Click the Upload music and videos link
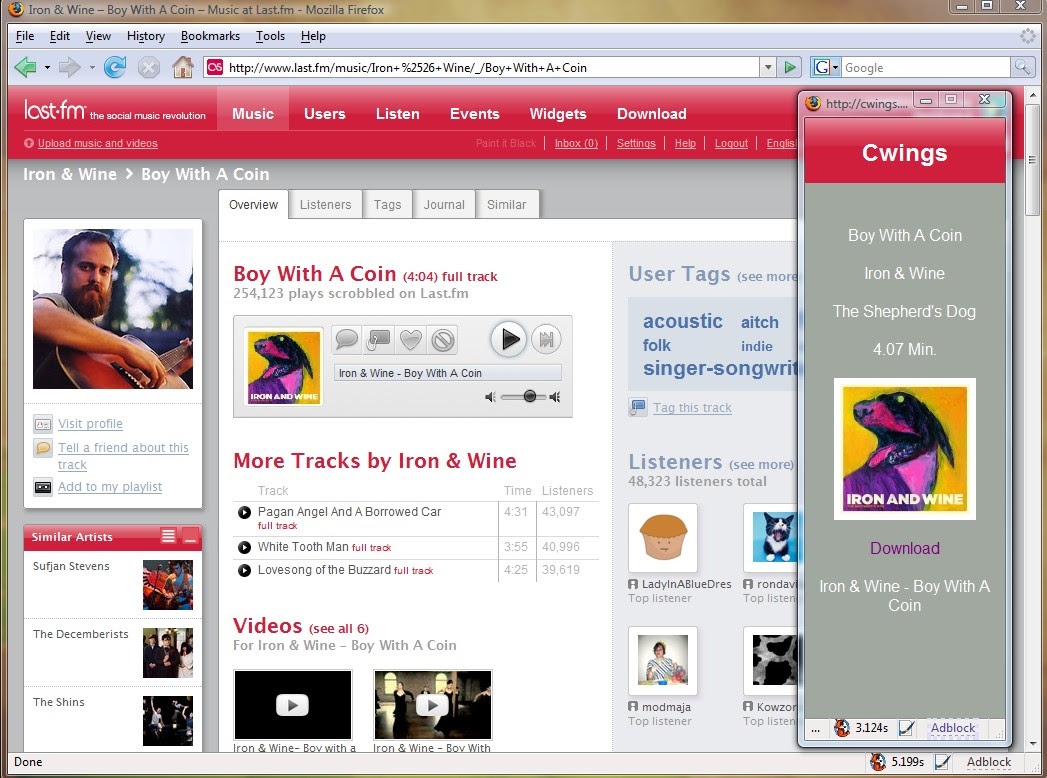This screenshot has width=1047, height=778. [x=97, y=143]
